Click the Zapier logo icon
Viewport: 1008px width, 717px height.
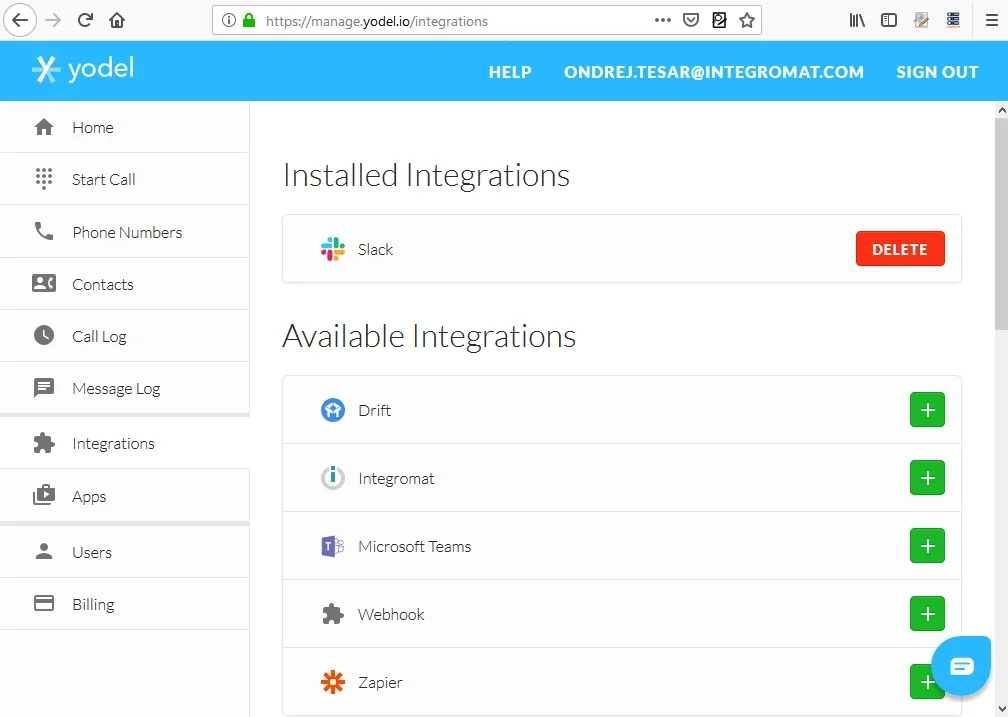[x=333, y=682]
